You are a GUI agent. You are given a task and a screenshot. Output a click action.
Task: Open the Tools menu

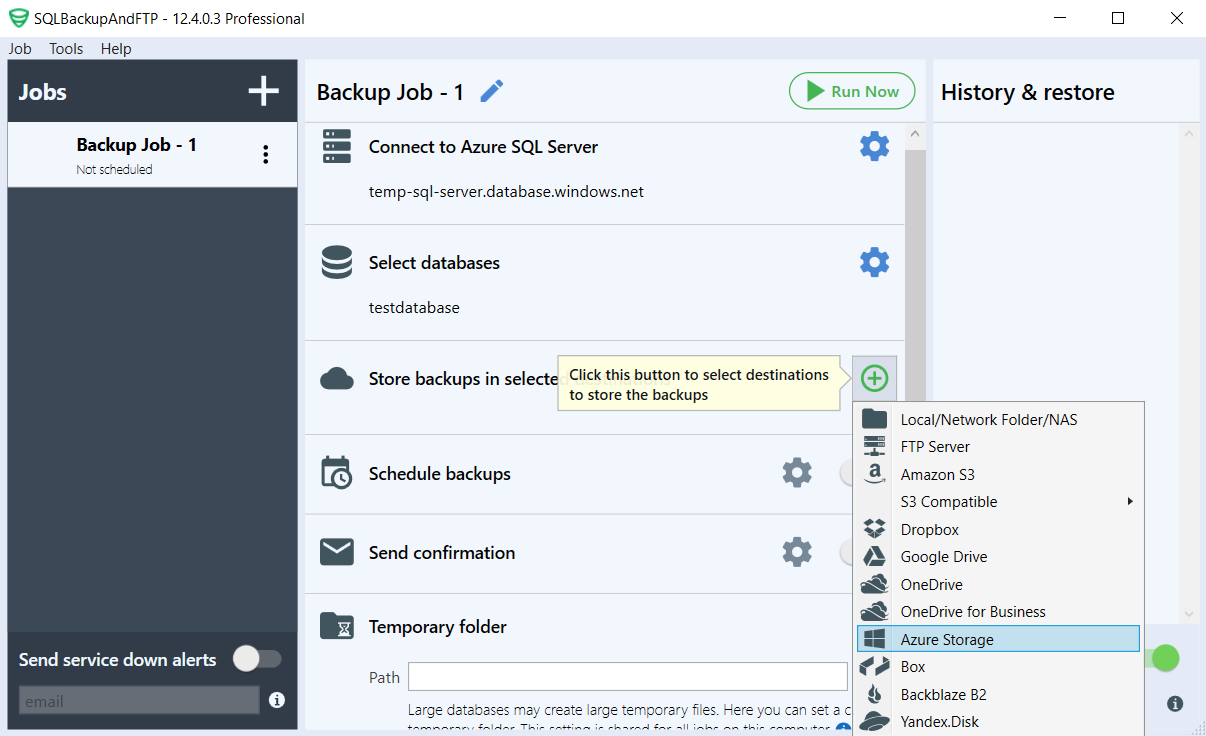66,48
